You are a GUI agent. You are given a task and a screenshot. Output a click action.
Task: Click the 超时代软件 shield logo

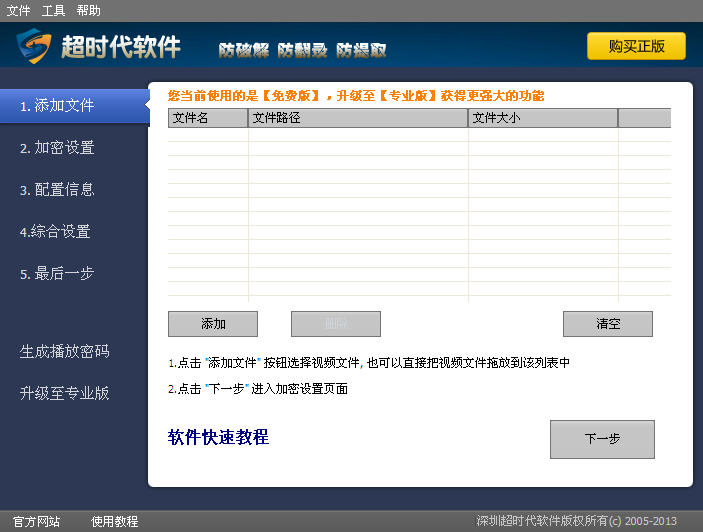pos(34,46)
